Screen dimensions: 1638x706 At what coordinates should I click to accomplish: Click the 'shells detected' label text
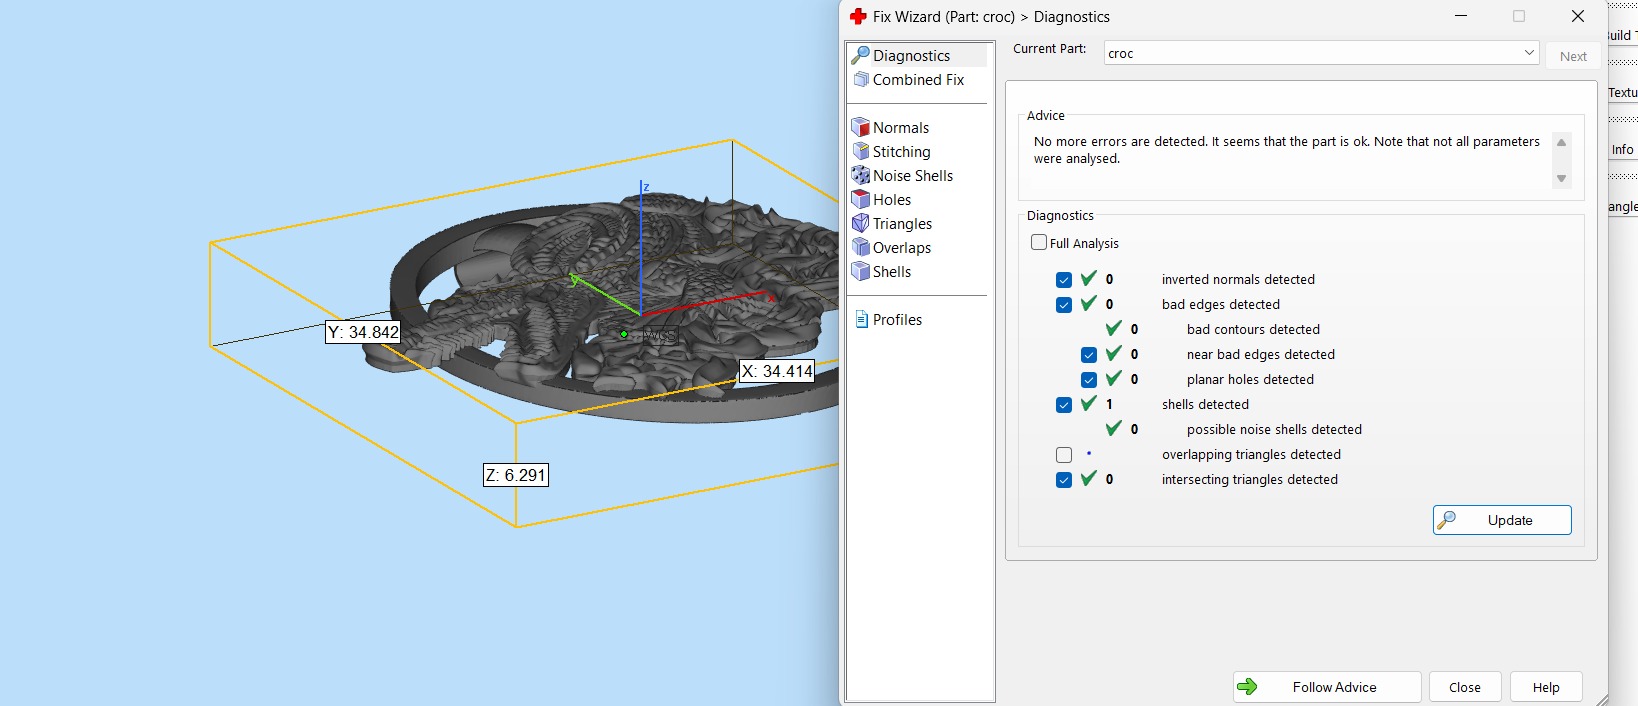tap(1205, 404)
